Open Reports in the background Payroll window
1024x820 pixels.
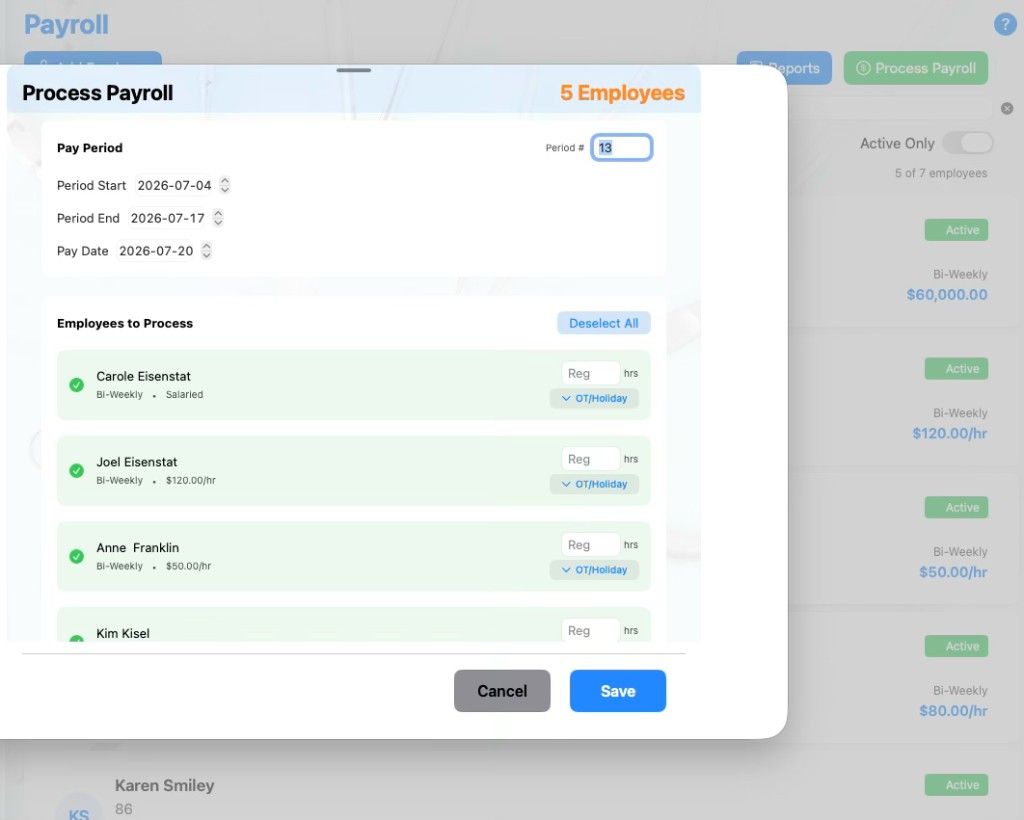784,68
